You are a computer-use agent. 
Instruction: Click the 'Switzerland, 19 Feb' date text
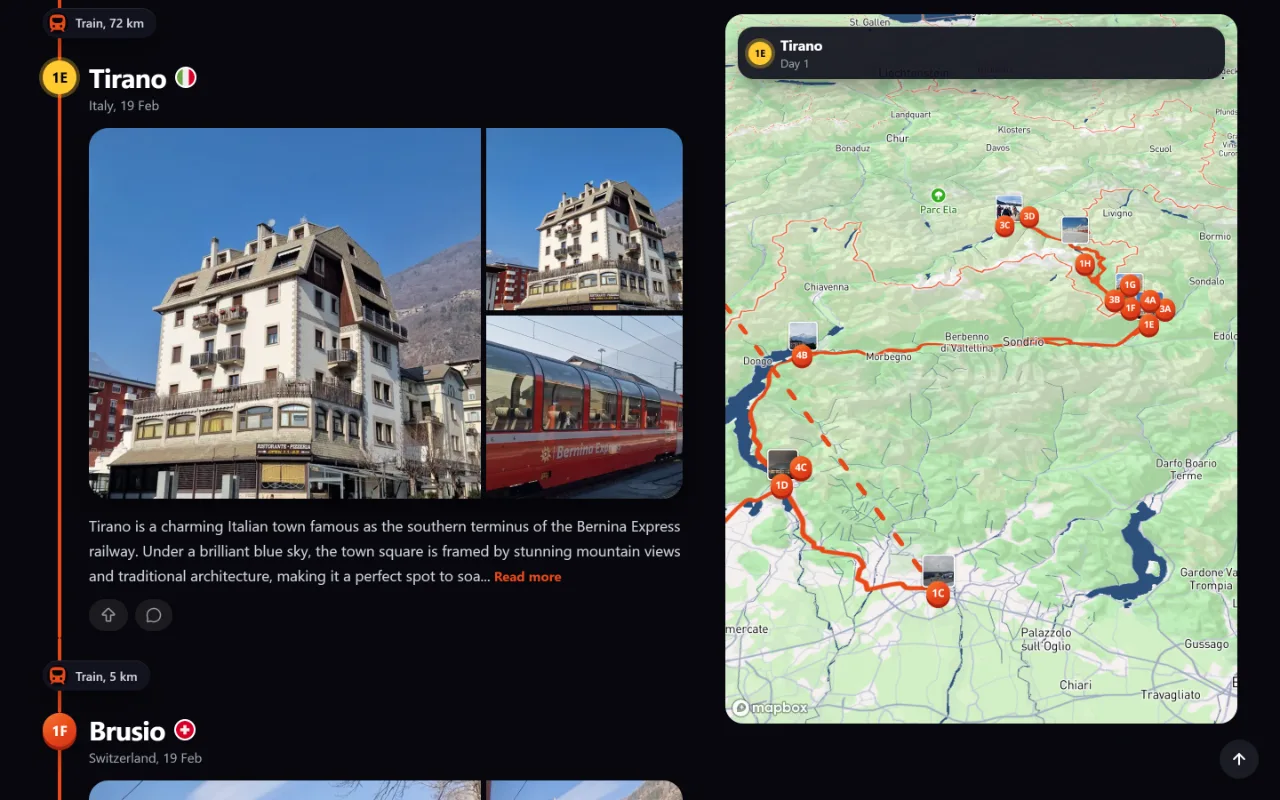pyautogui.click(x=145, y=758)
